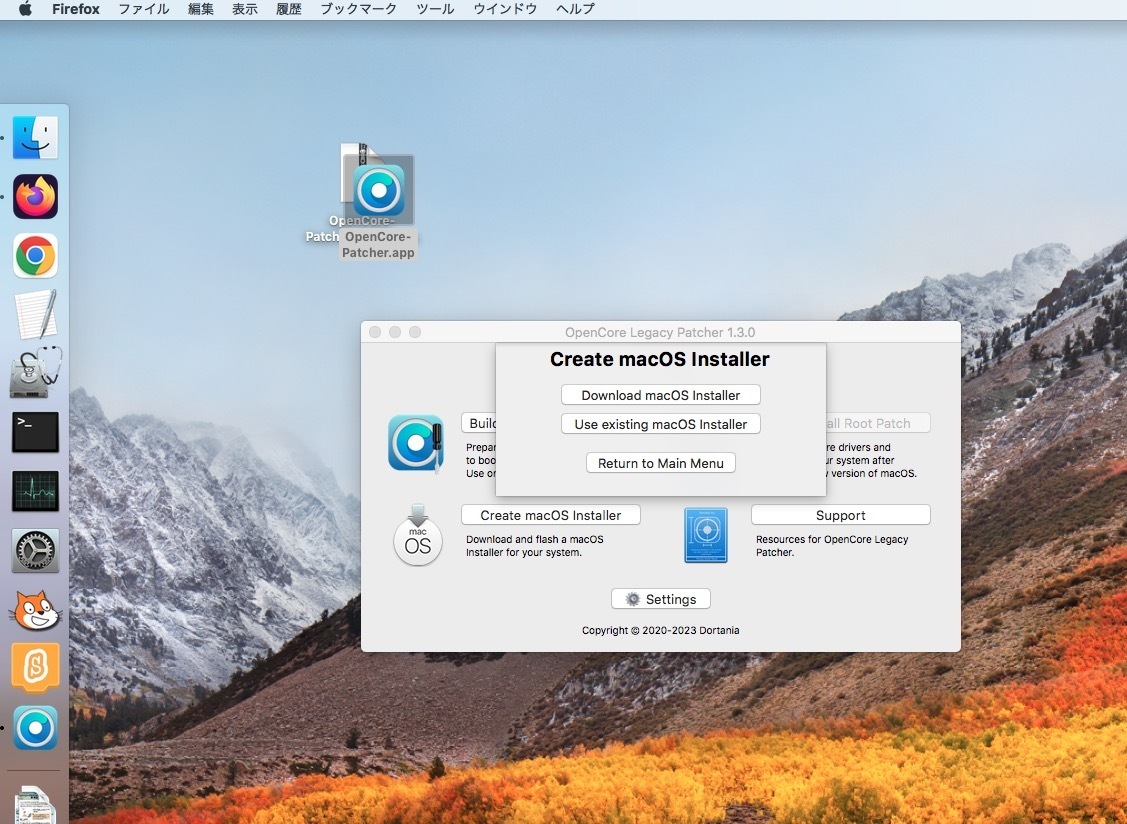Open the ツール menu
The height and width of the screenshot is (824, 1127).
tap(435, 9)
